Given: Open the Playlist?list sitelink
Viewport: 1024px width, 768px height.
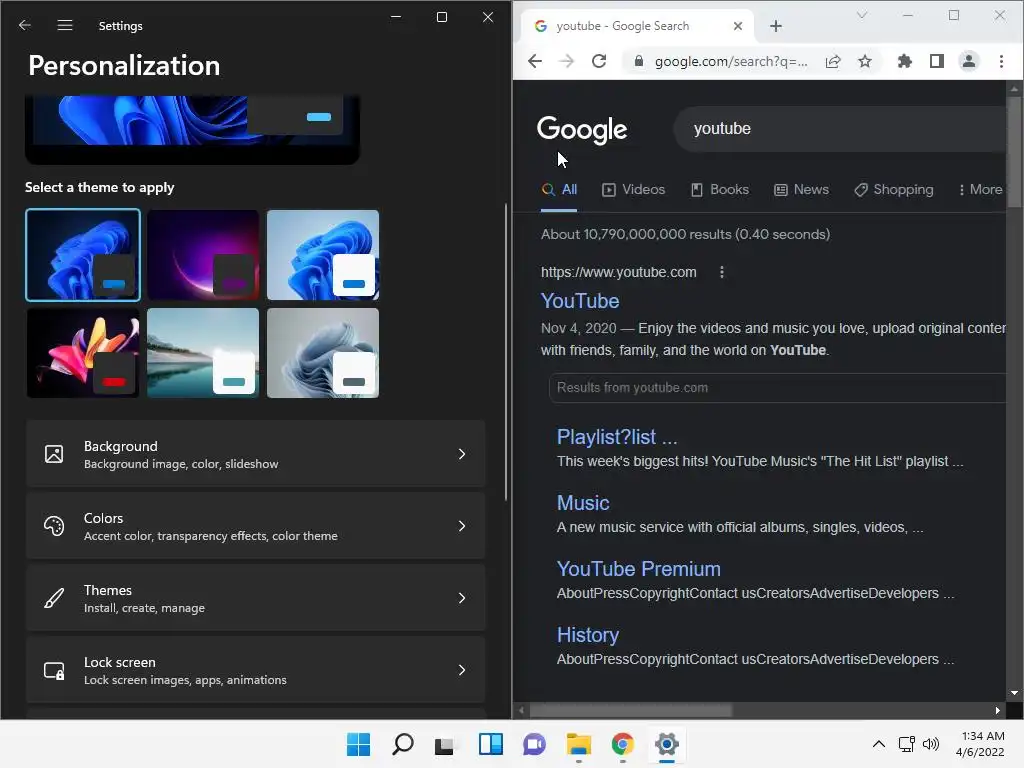Looking at the screenshot, I should (x=617, y=437).
